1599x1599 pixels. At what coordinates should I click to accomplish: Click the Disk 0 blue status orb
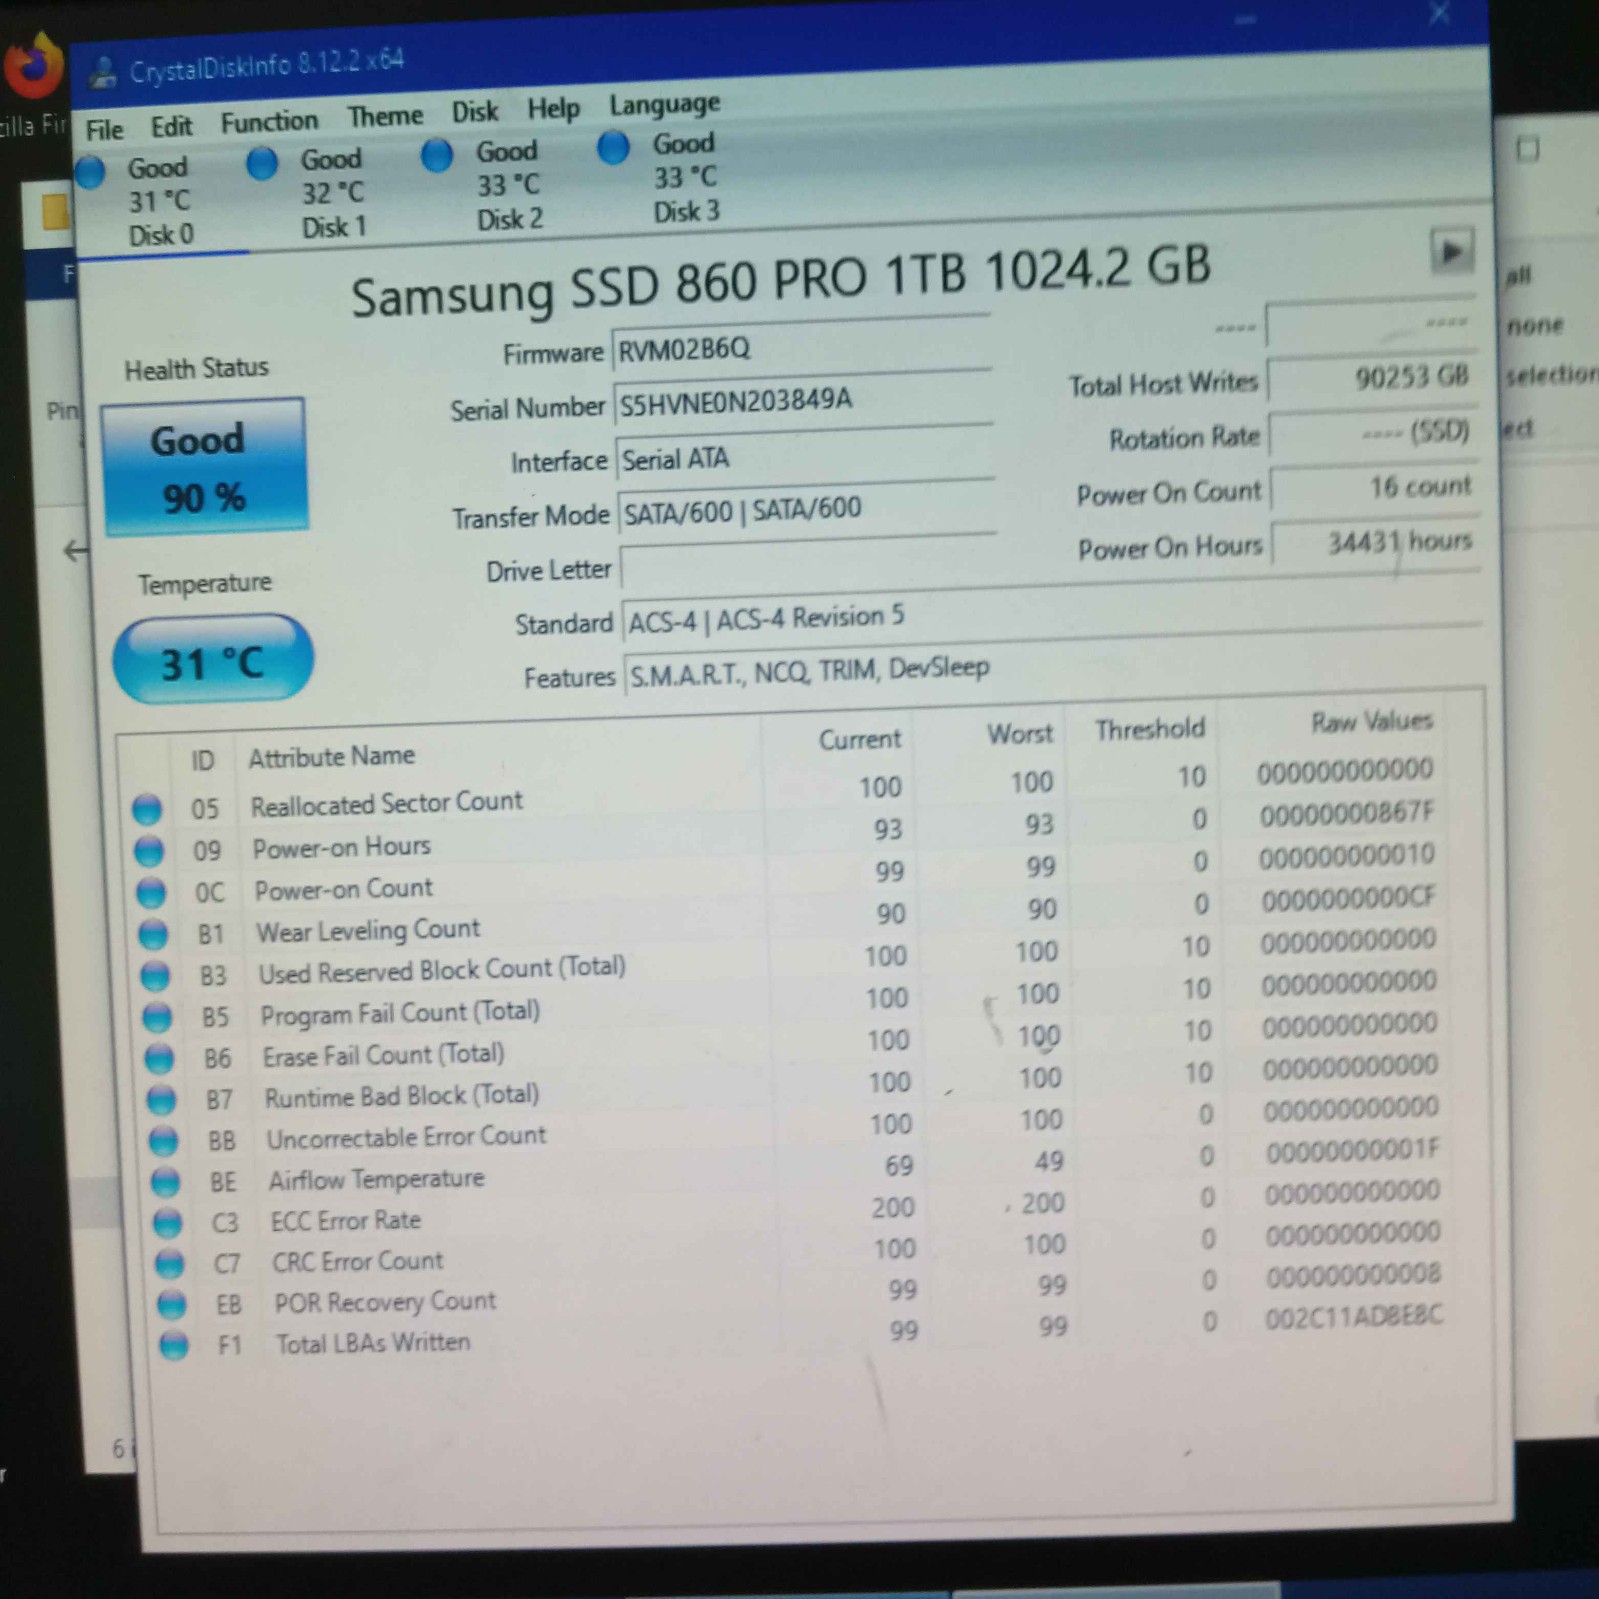90,171
